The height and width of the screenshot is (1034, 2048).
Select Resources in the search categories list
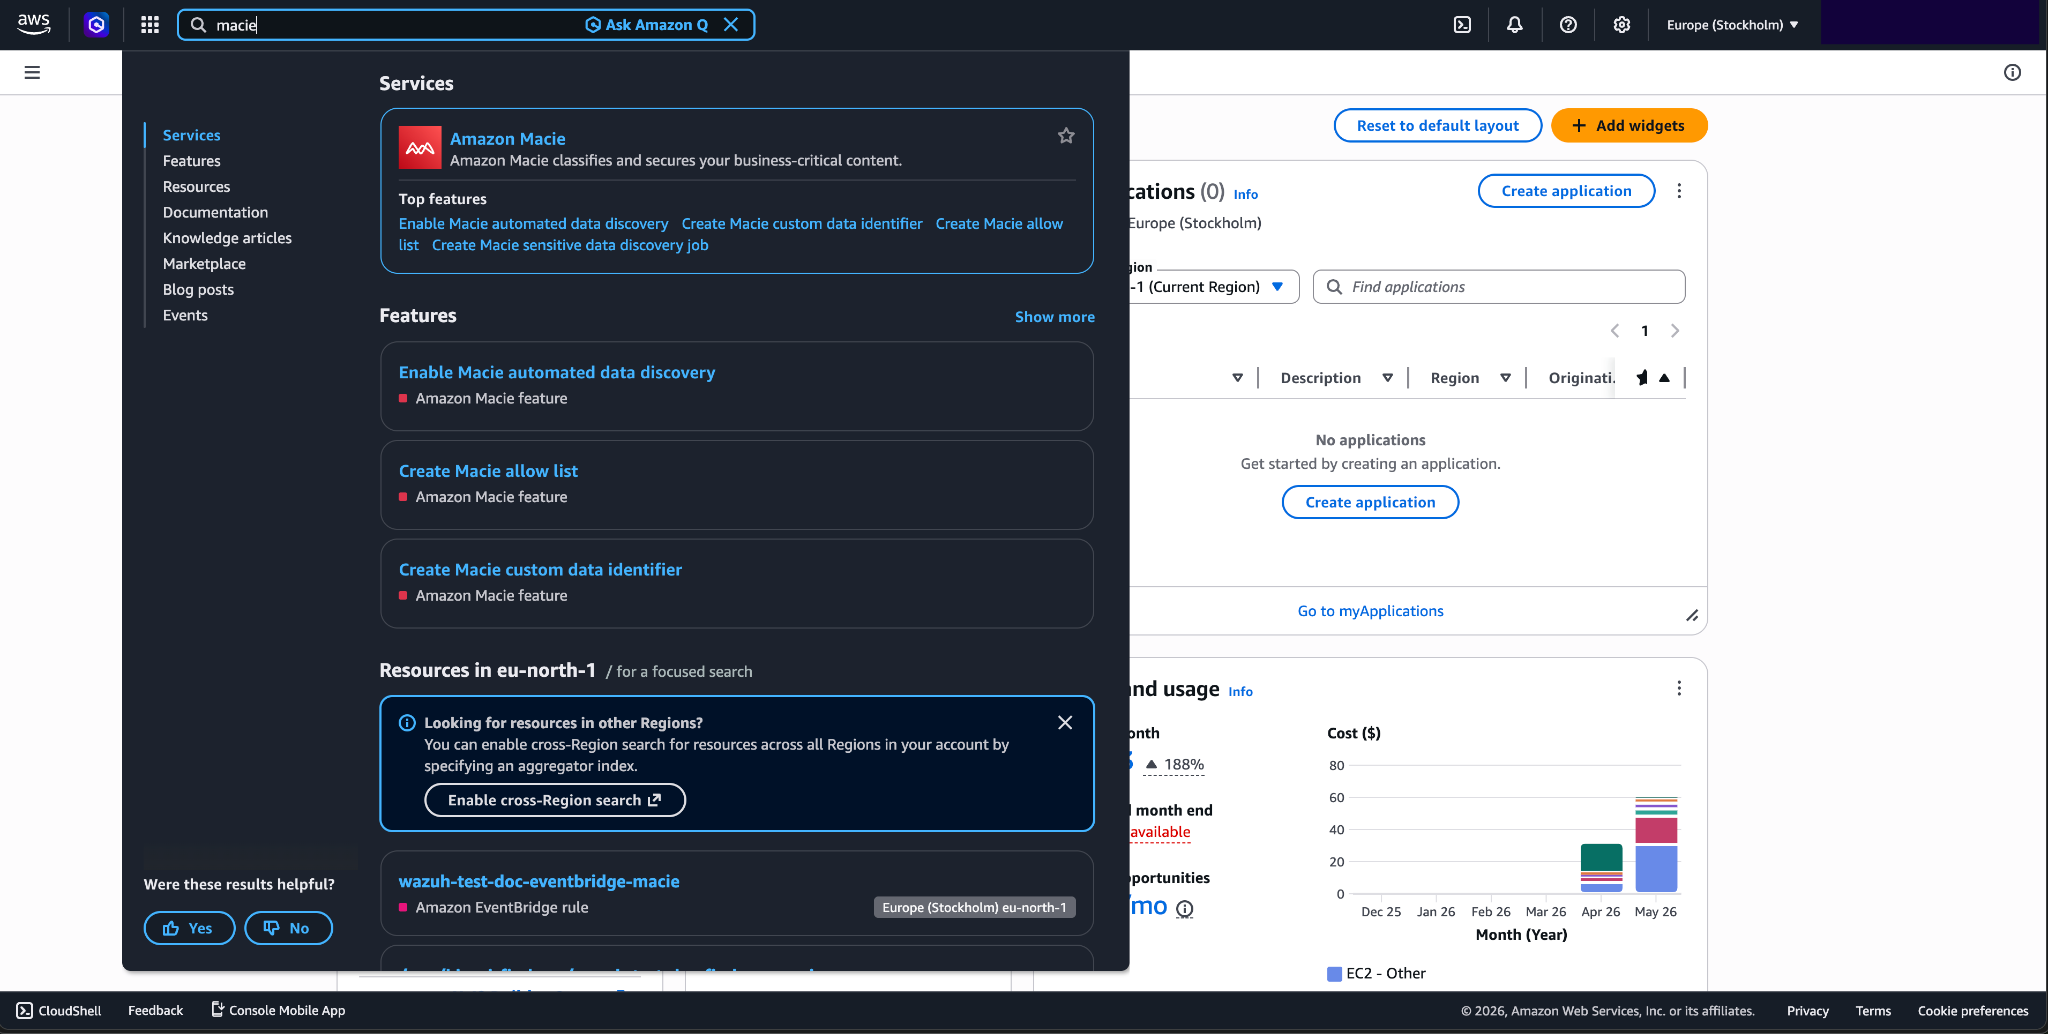point(196,187)
